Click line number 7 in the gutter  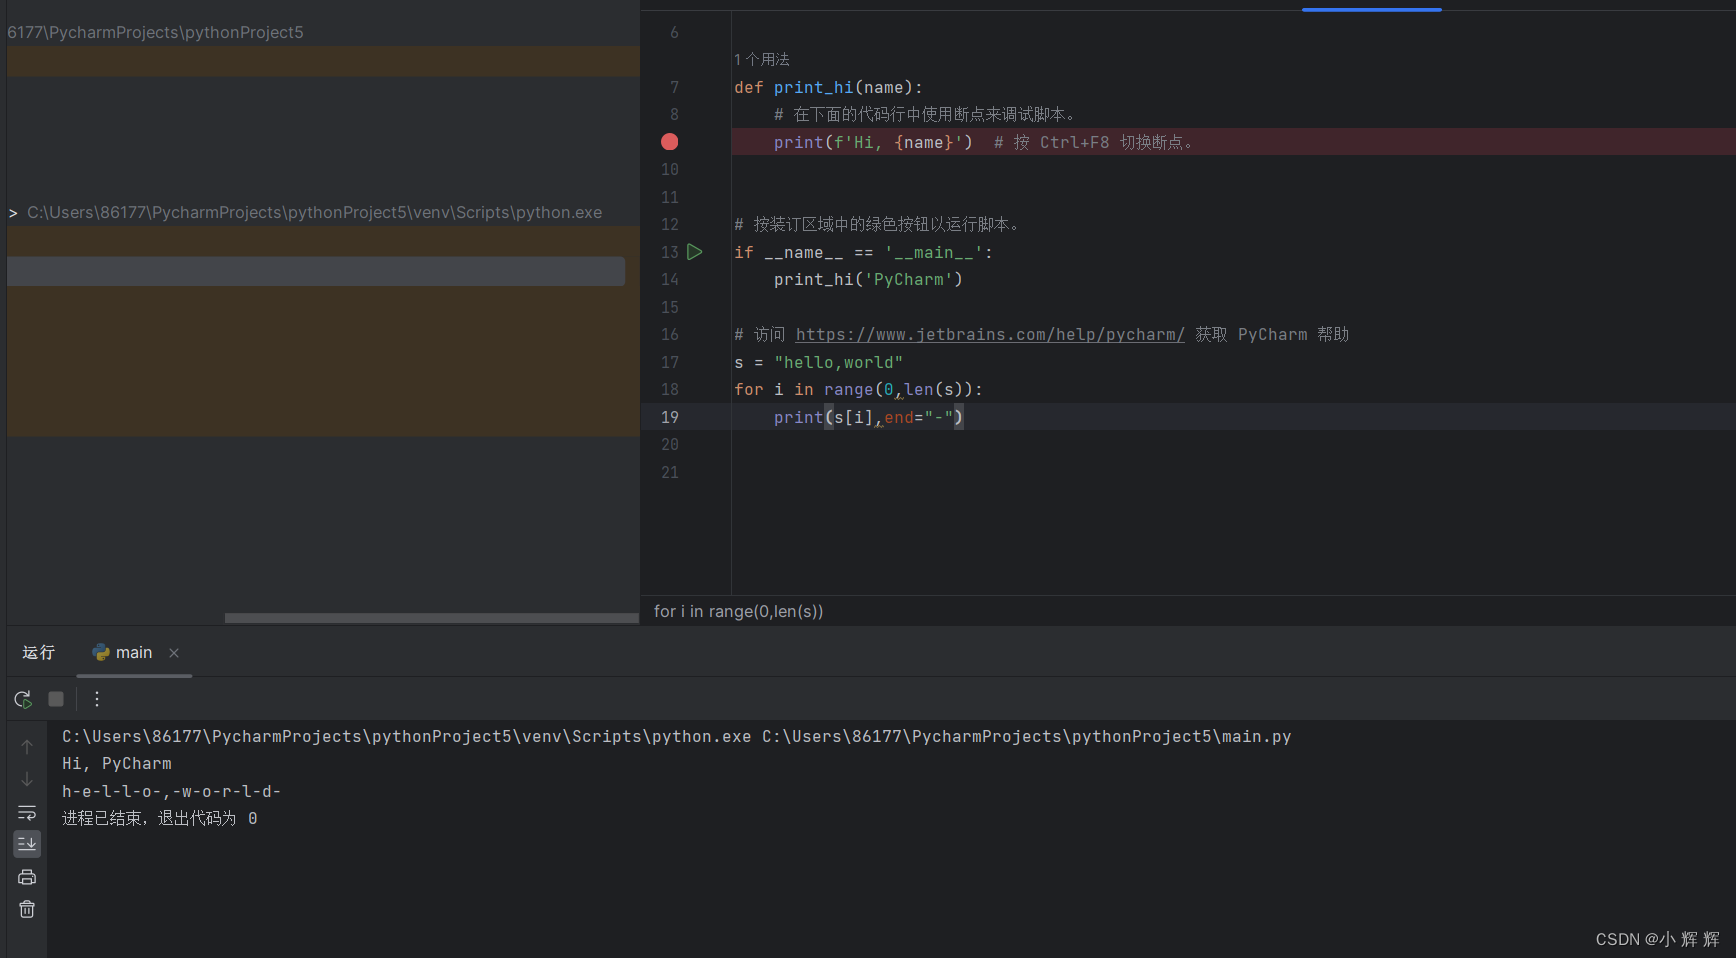[674, 88]
